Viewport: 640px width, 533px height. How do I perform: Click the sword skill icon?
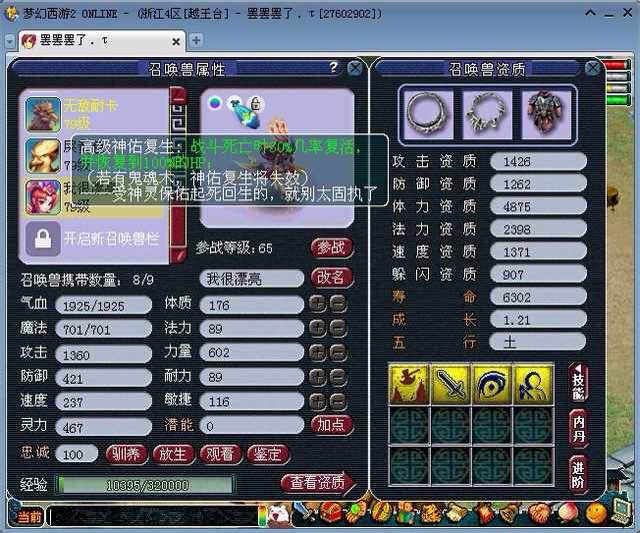point(451,384)
